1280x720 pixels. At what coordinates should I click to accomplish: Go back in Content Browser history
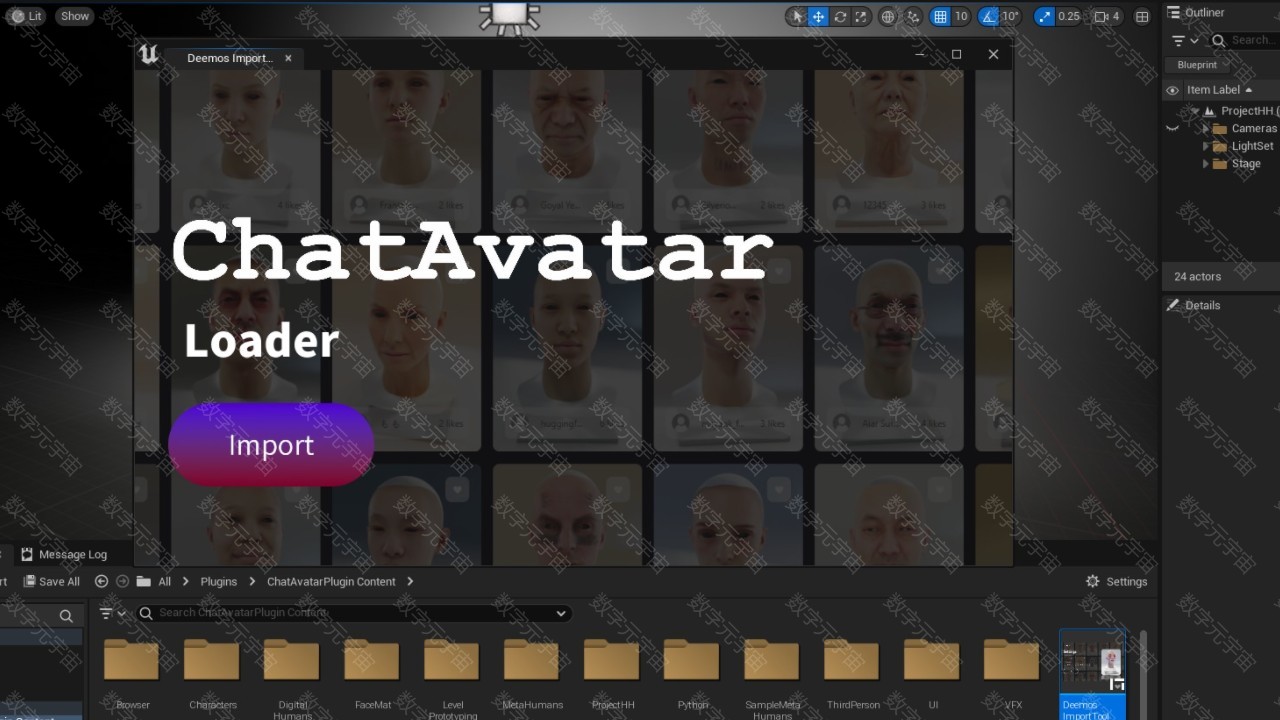point(101,581)
